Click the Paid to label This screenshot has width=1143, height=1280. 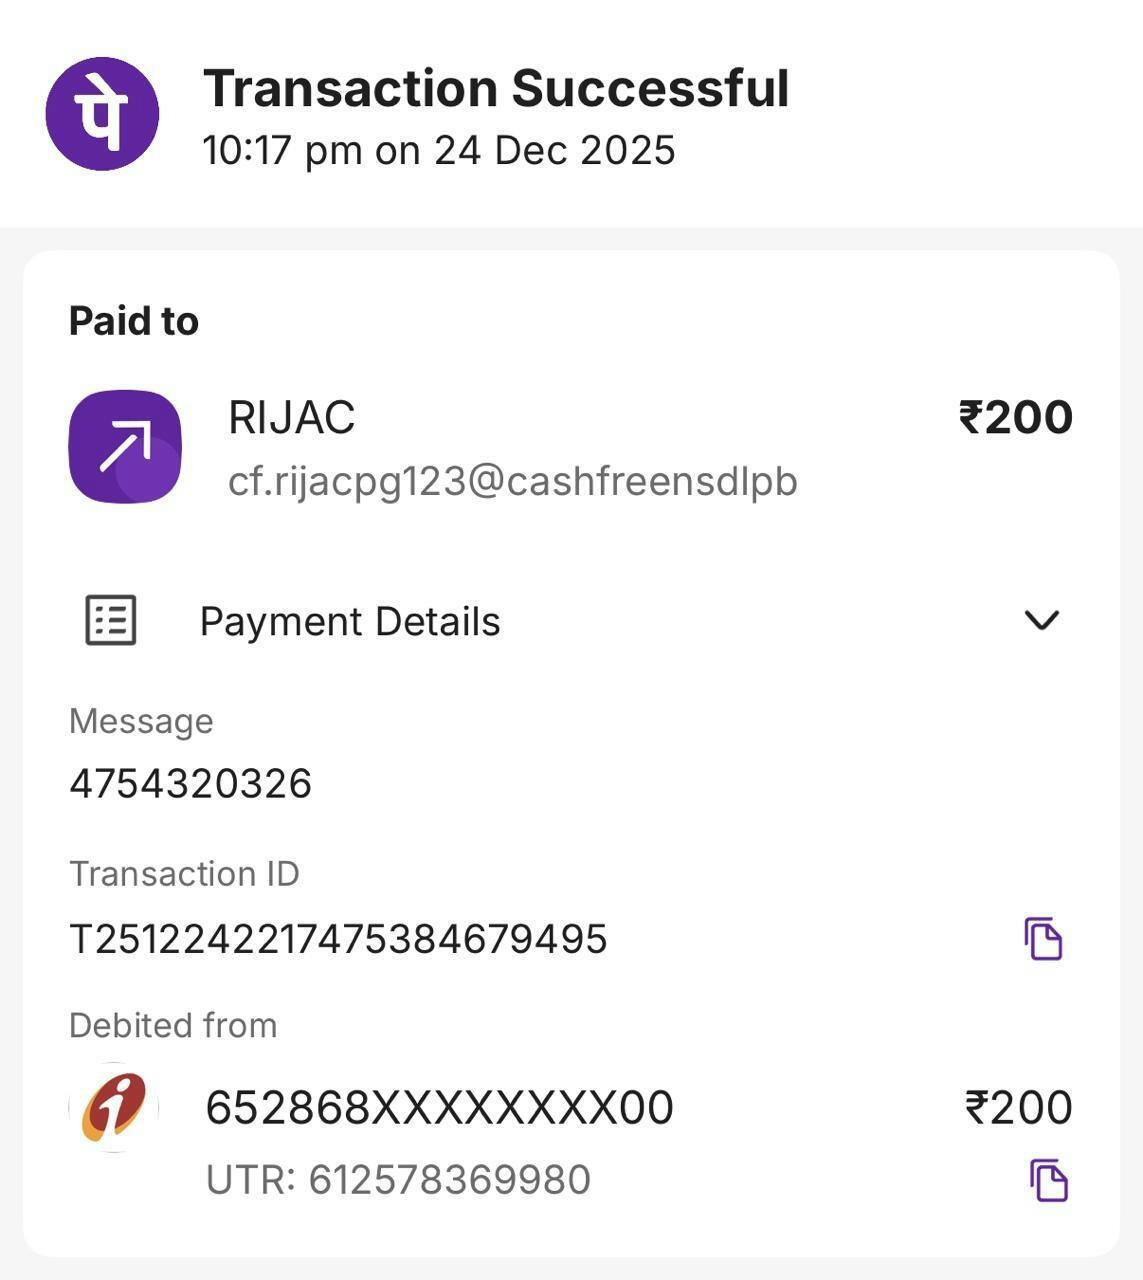pyautogui.click(x=134, y=322)
